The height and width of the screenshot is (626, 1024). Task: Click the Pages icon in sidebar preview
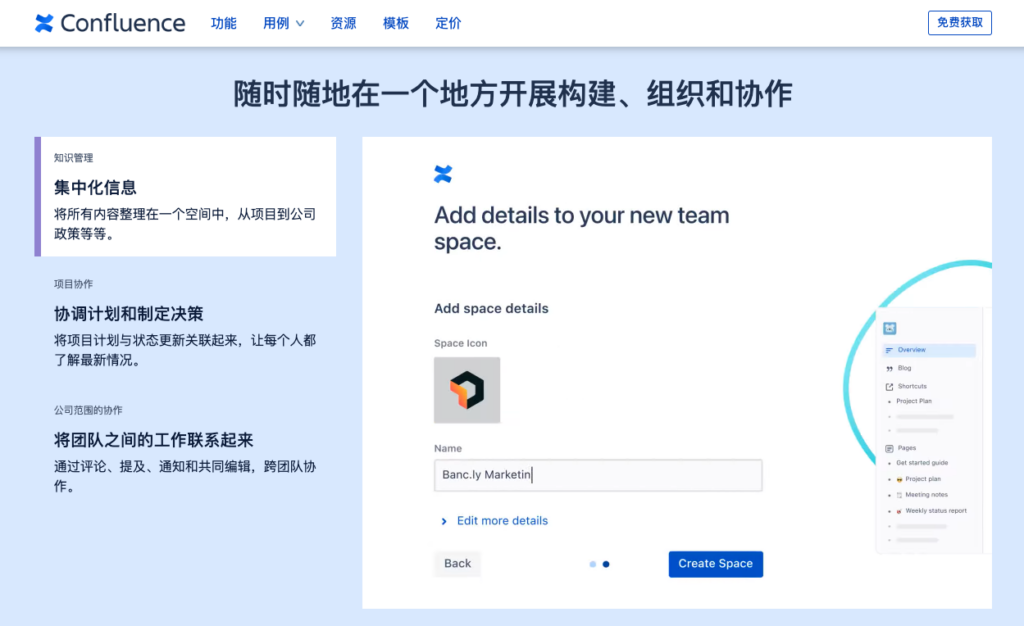889,448
